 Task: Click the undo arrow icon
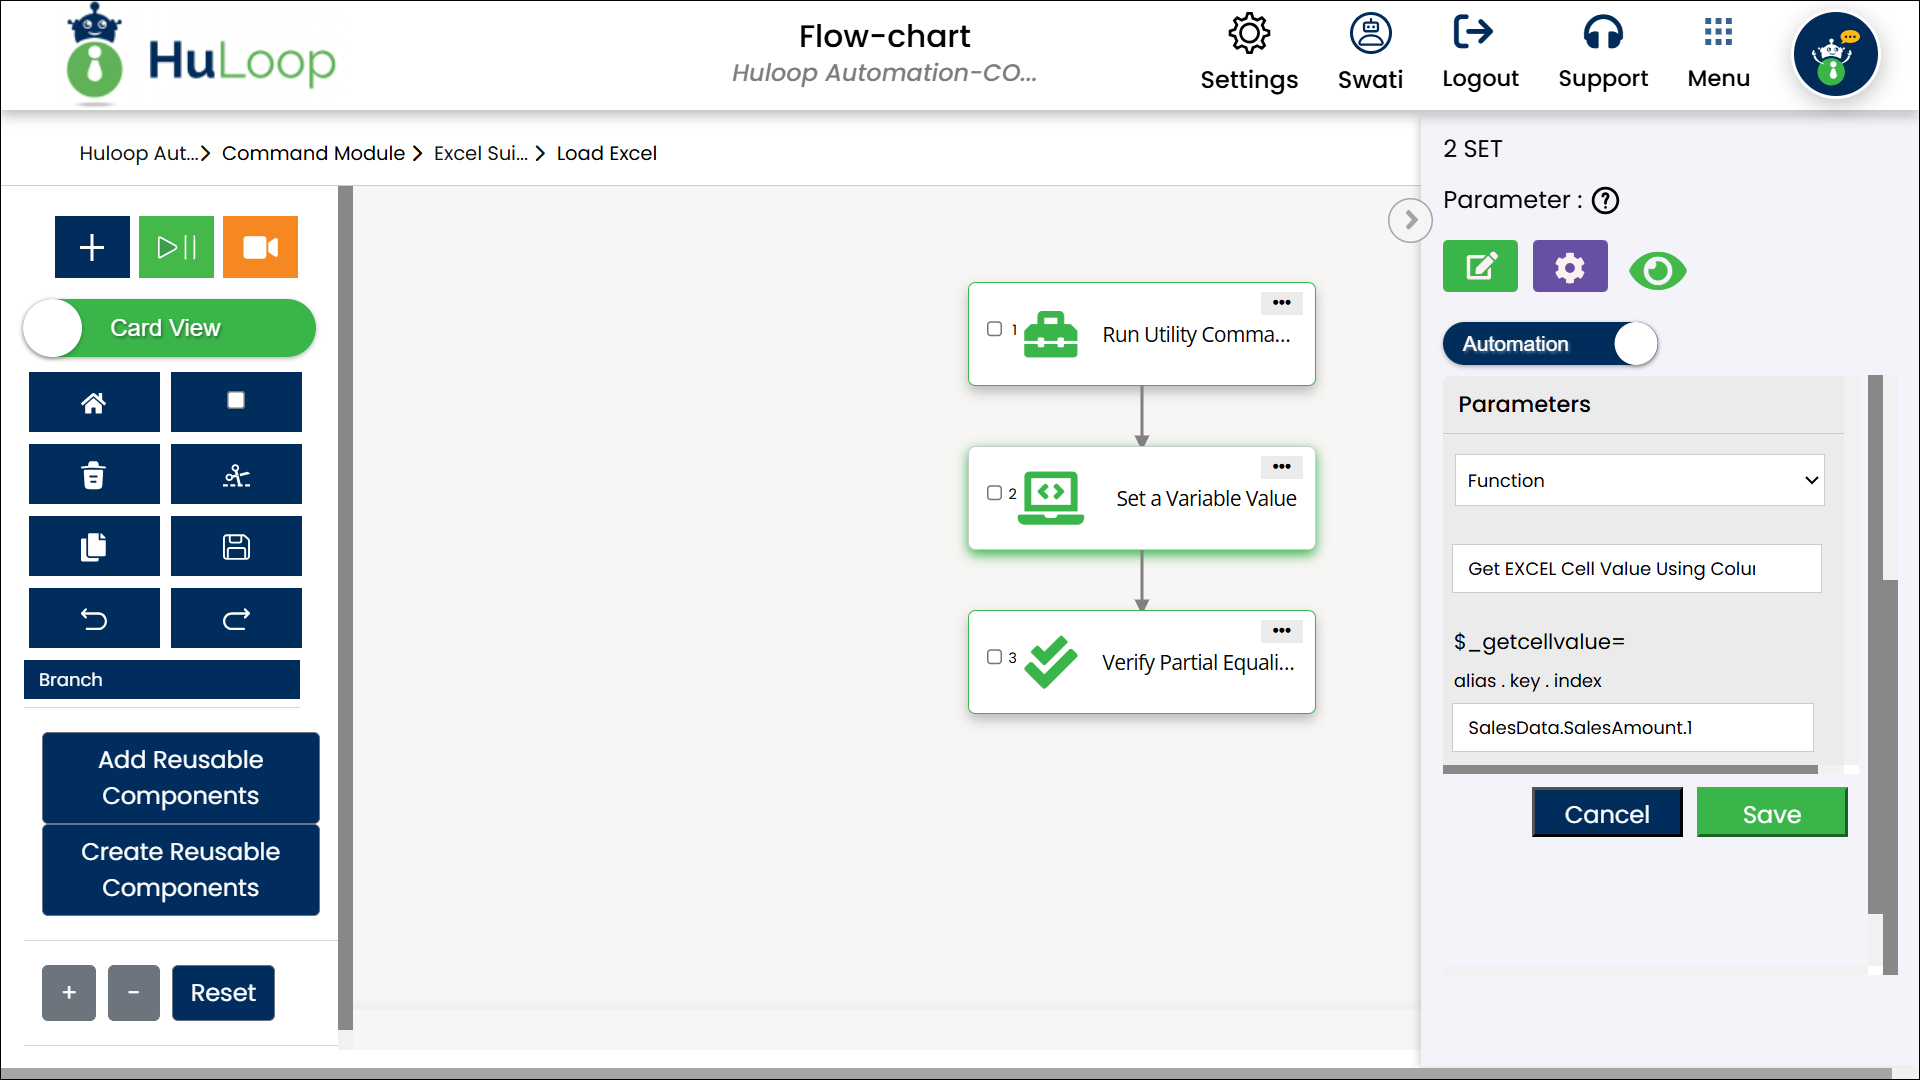(94, 619)
